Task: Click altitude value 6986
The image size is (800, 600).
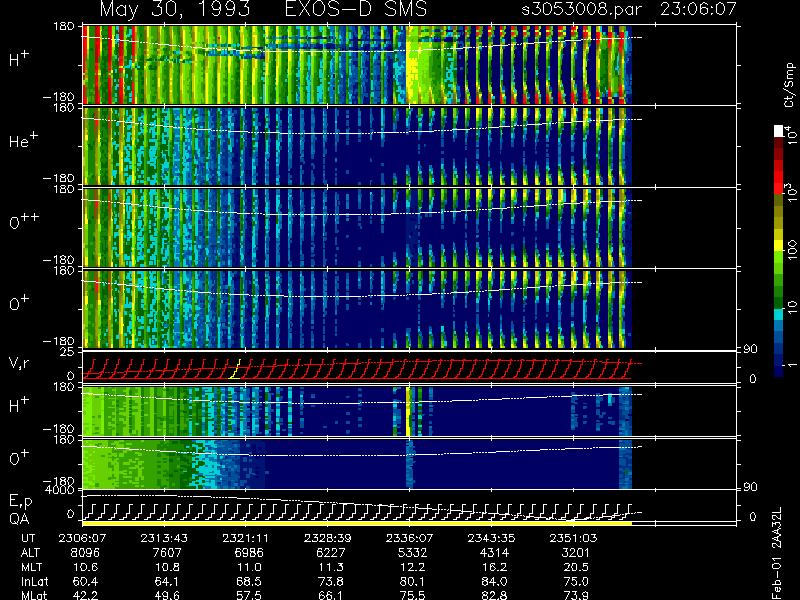Action: (x=249, y=553)
